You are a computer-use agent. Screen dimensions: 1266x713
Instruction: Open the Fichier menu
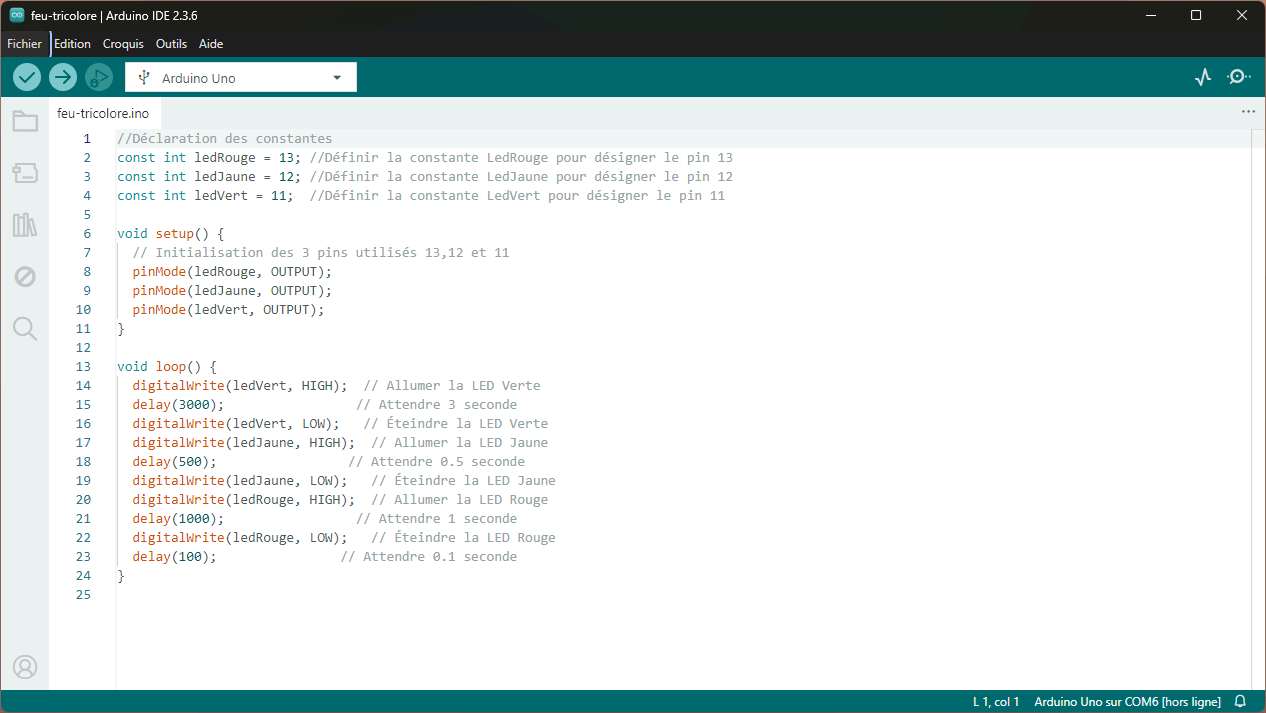pyautogui.click(x=25, y=44)
